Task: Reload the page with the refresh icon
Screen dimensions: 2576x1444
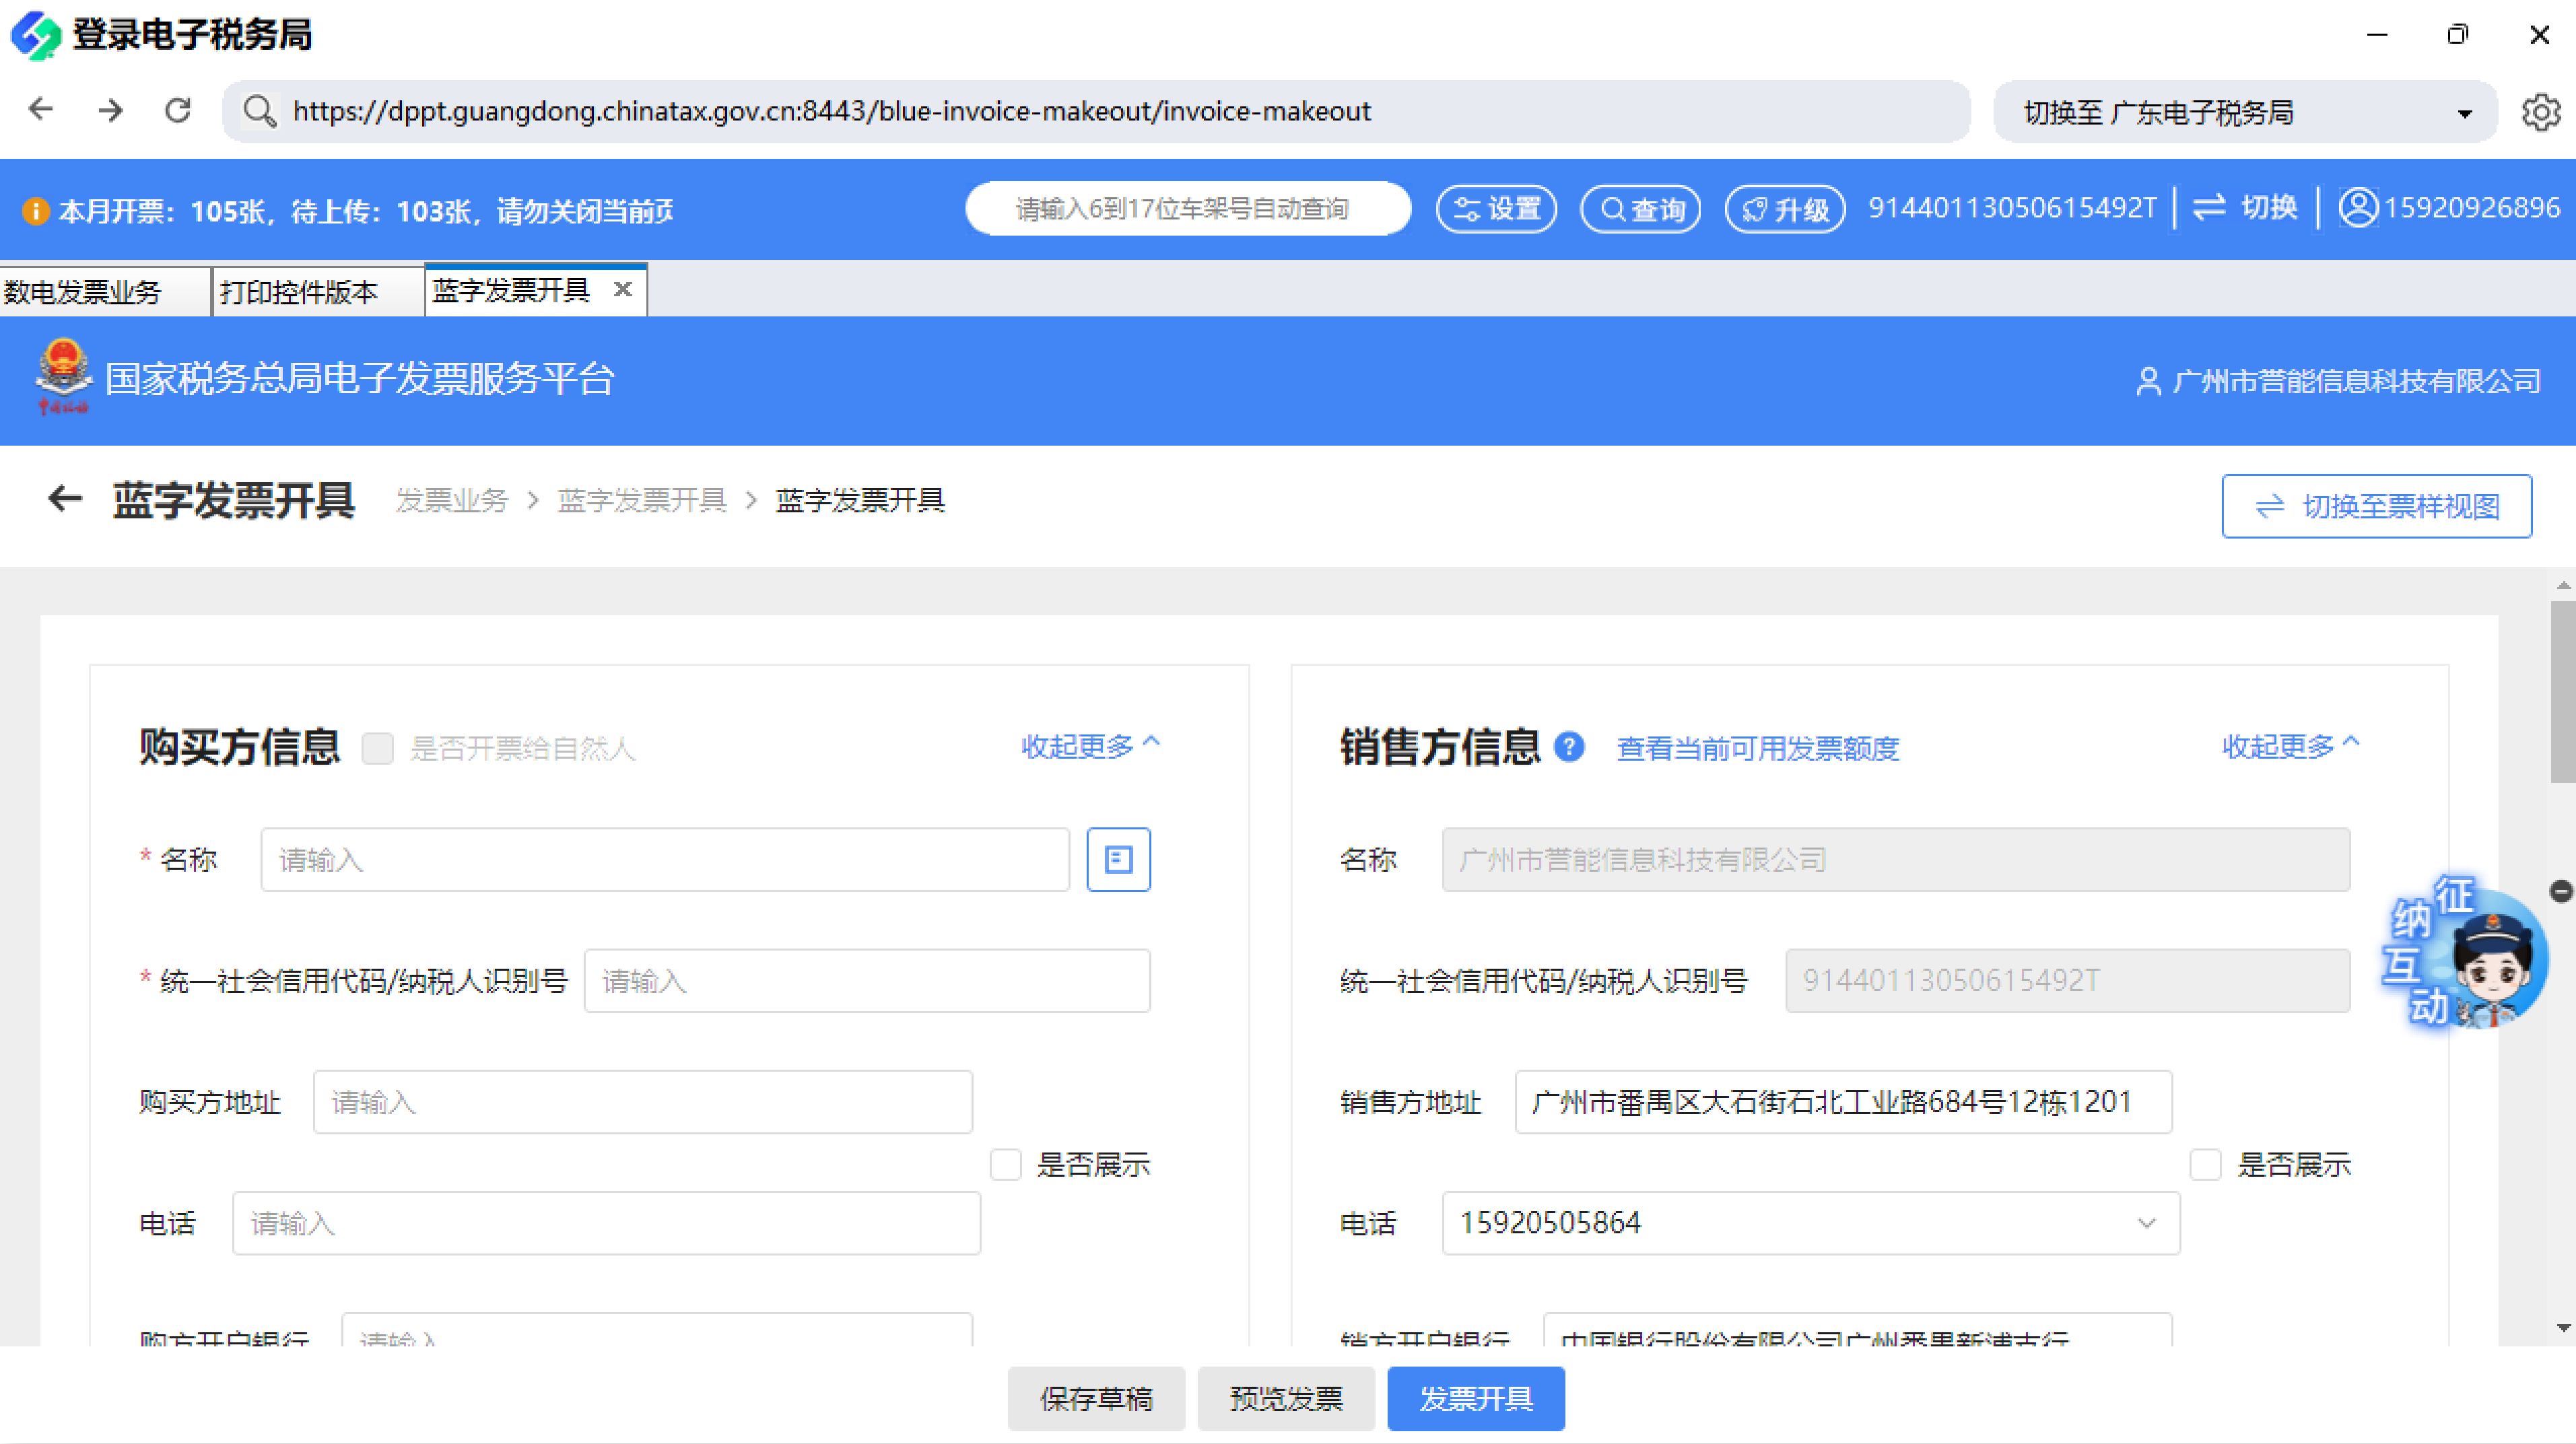Action: [x=178, y=110]
